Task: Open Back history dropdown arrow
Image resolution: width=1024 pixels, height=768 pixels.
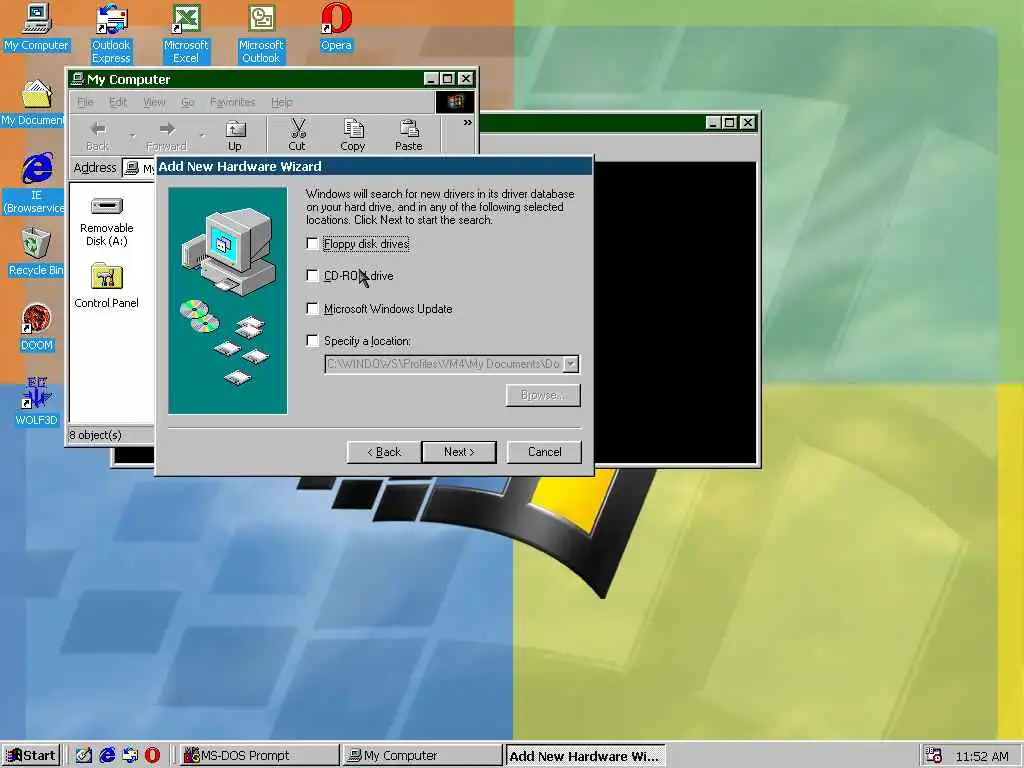Action: 133,136
